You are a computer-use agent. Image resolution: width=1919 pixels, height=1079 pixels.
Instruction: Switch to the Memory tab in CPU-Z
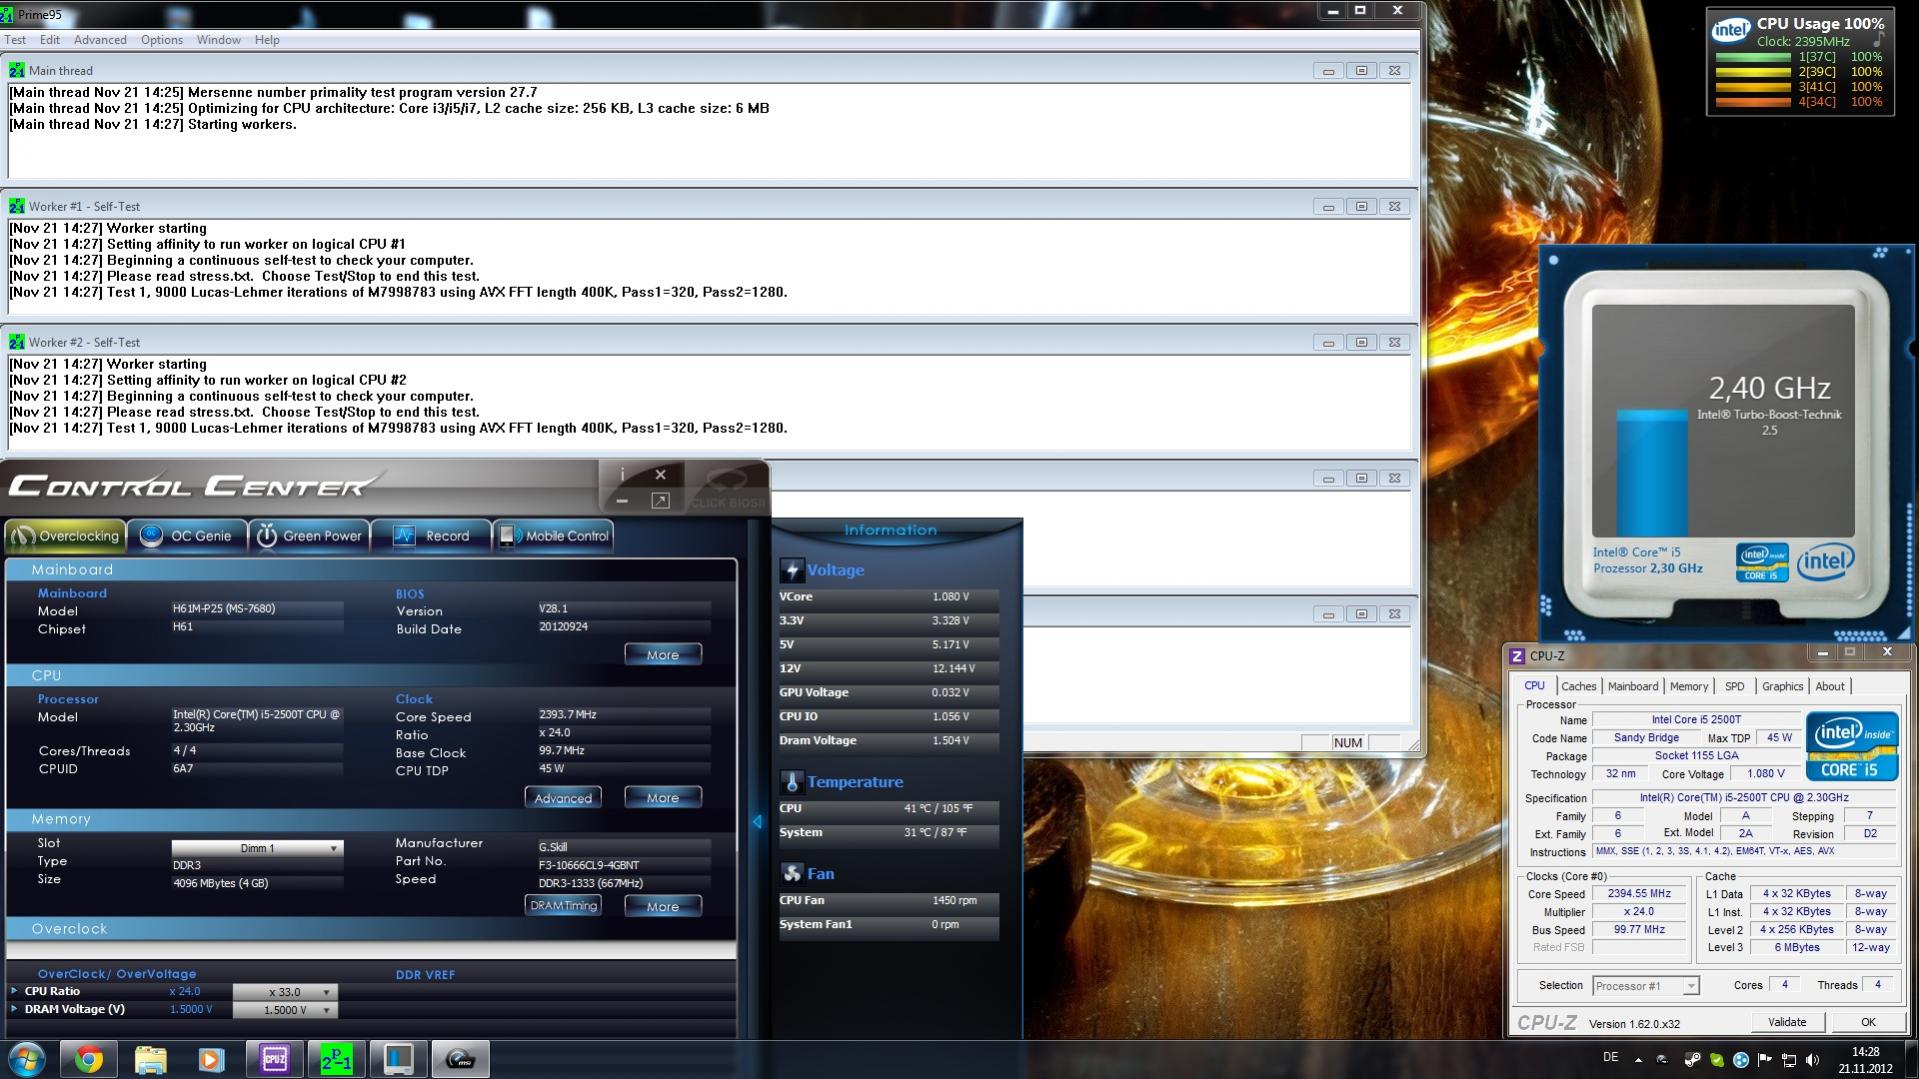pyautogui.click(x=1689, y=686)
